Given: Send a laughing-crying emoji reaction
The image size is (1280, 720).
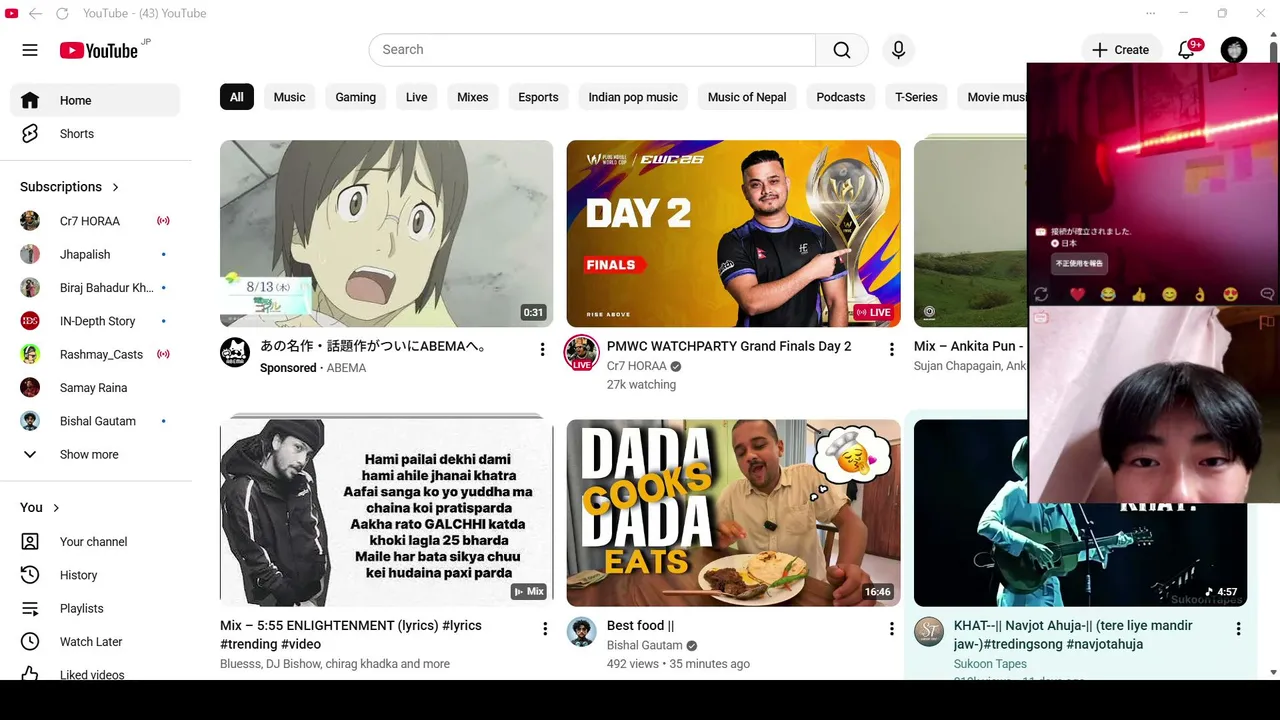Looking at the screenshot, I should [1108, 294].
